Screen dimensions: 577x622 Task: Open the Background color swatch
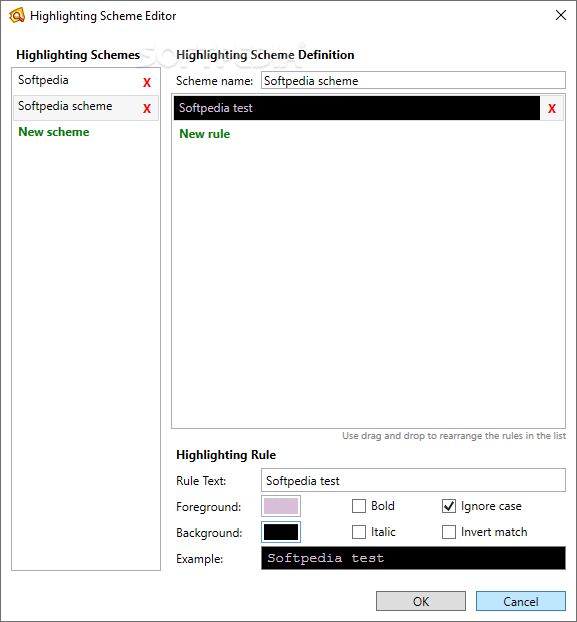(x=281, y=532)
